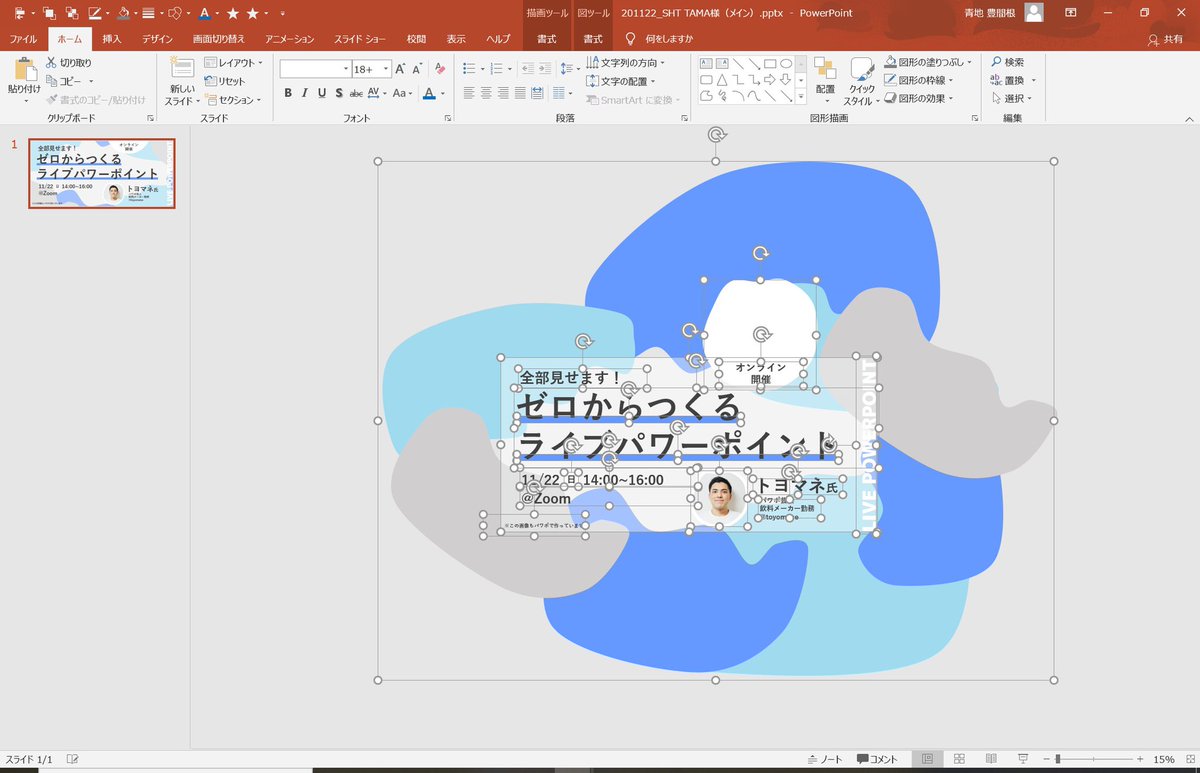Switch to the アニメーション tab
Screen dimensions: 1200x773
(x=290, y=39)
